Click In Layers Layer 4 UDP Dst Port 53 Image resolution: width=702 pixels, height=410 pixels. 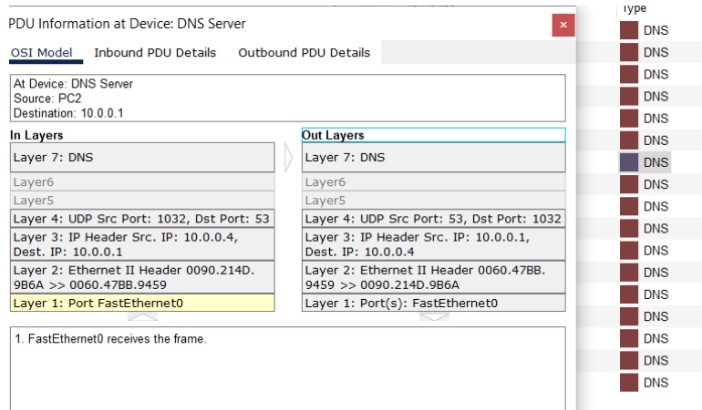pos(141,219)
